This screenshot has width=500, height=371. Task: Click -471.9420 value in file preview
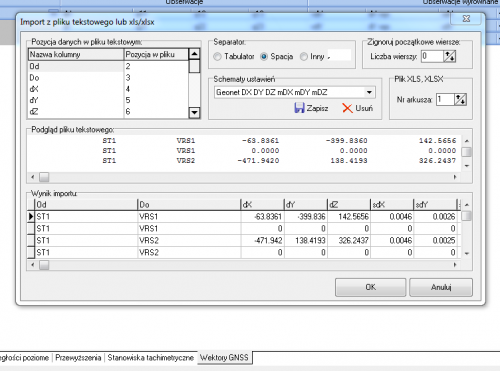(258, 161)
